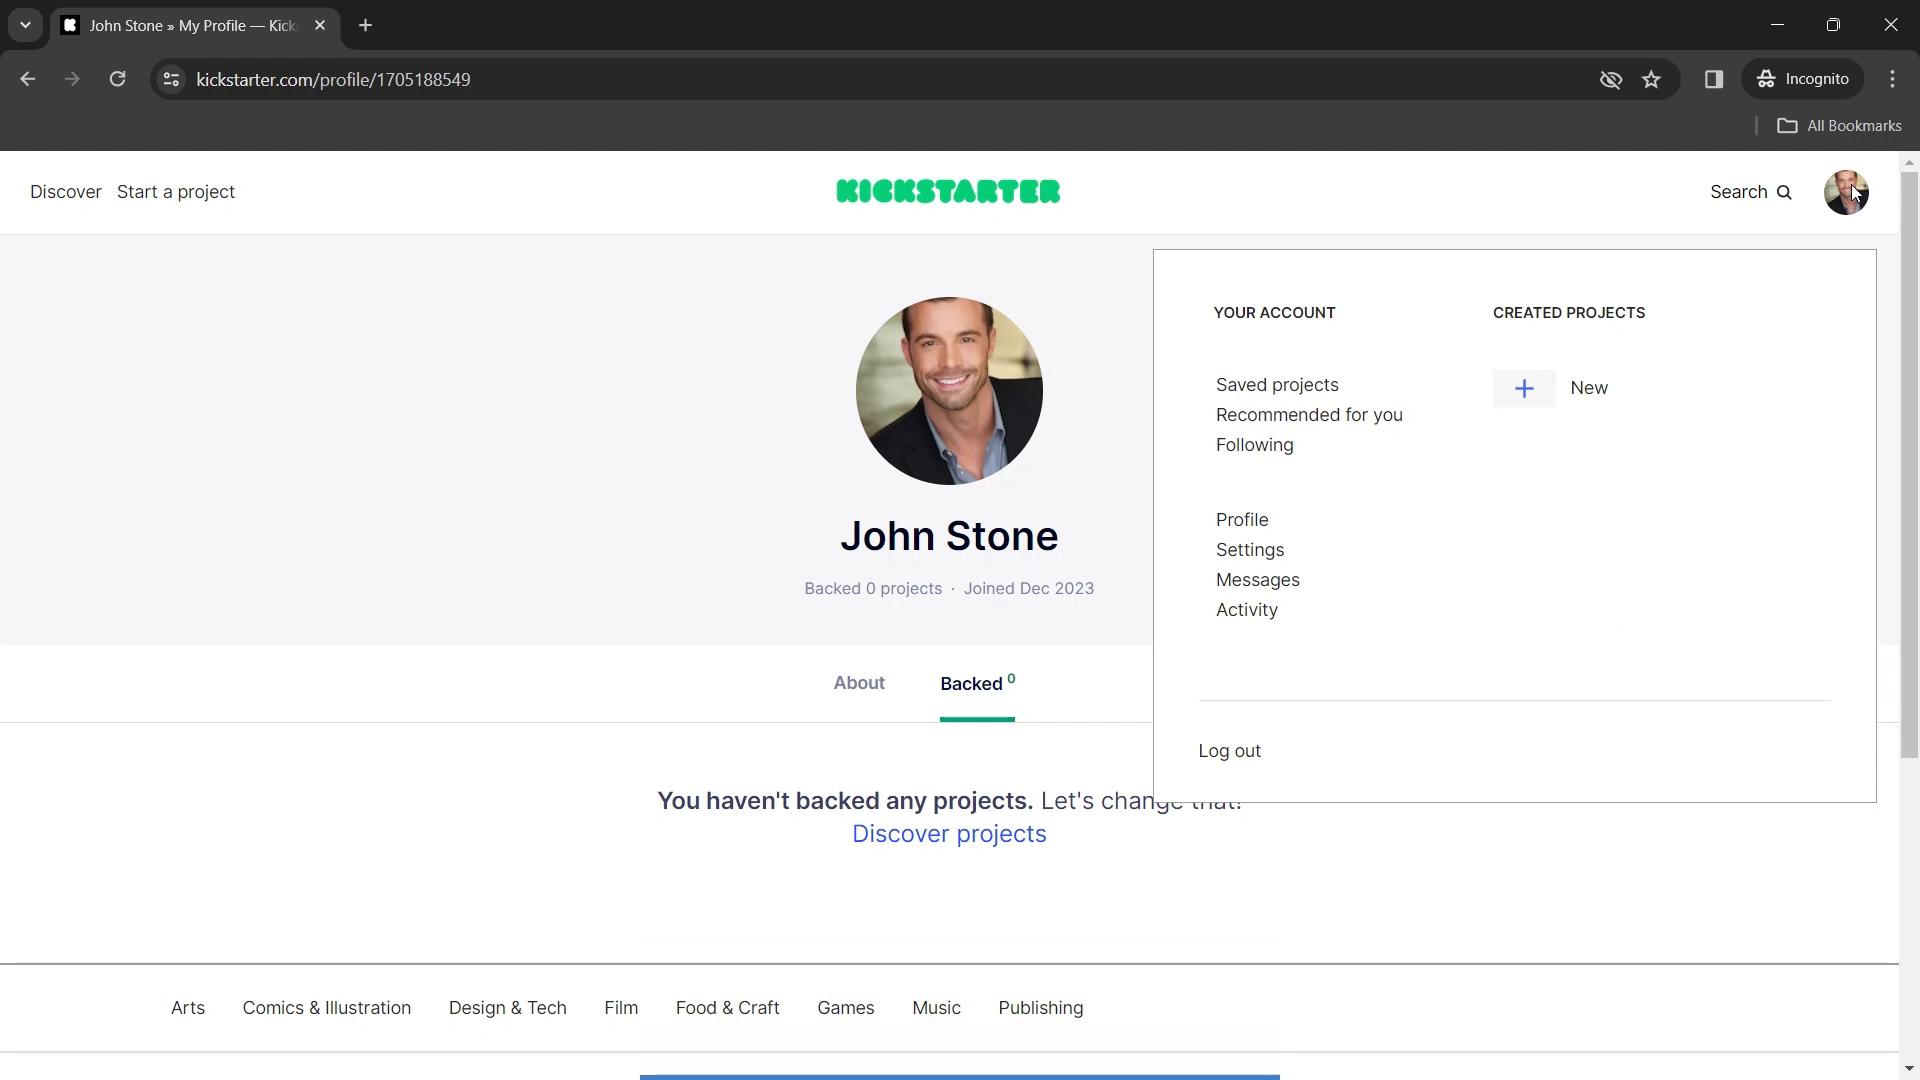Click the browser refresh icon
The image size is (1920, 1080).
117,79
